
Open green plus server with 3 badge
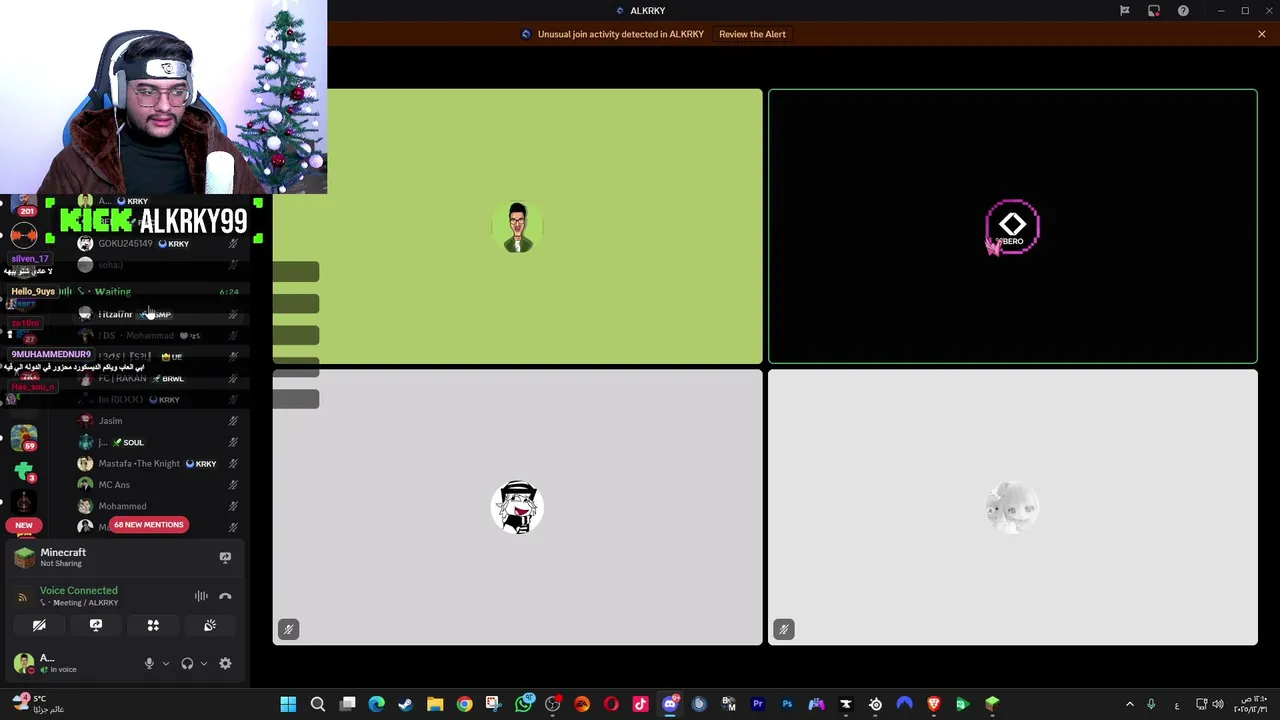click(24, 470)
